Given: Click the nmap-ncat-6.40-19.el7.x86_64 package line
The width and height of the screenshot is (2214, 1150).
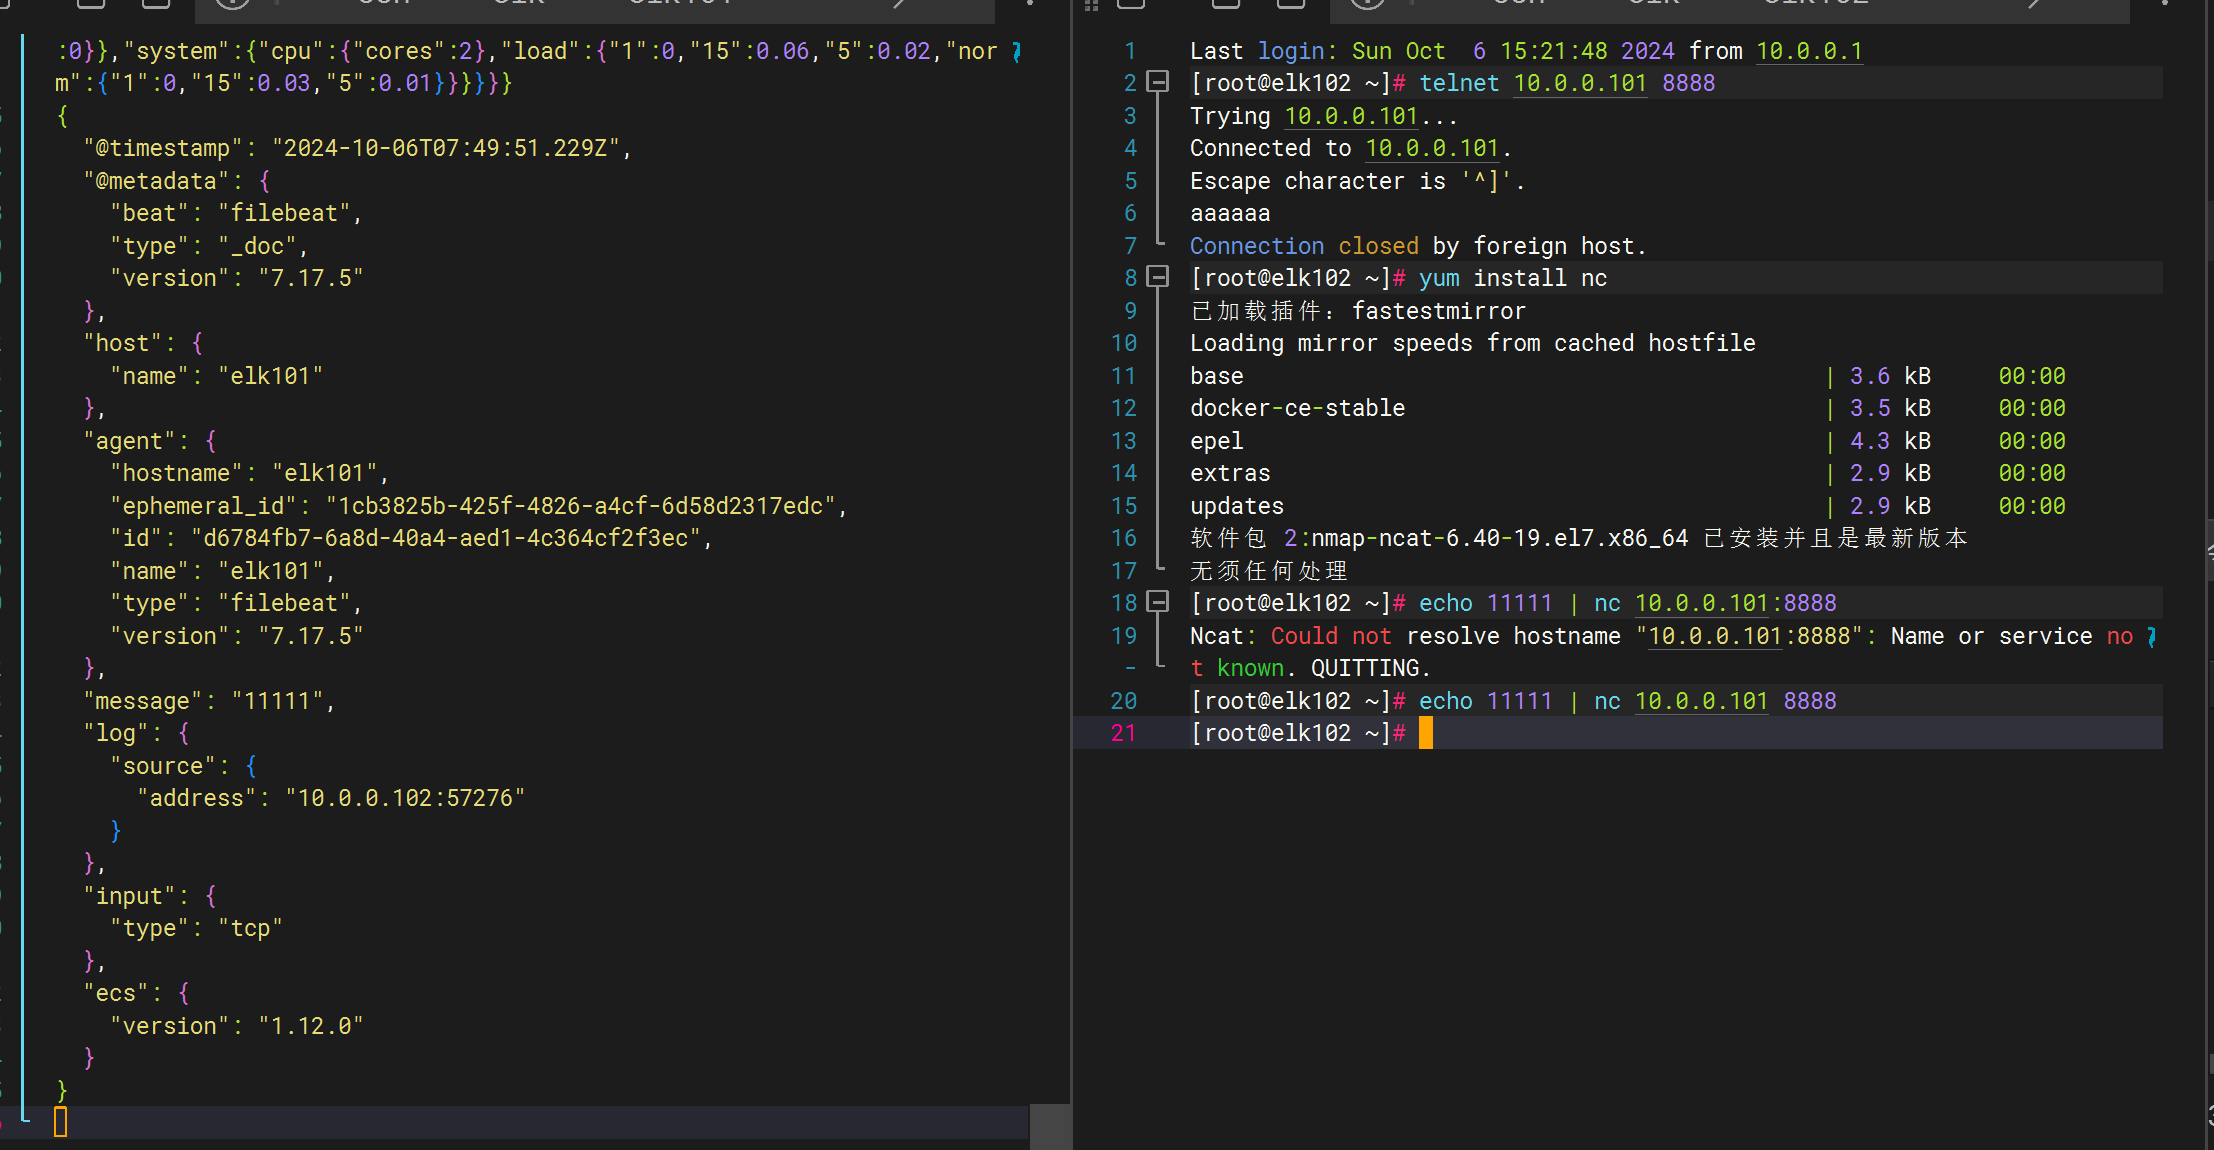Looking at the screenshot, I should pos(1579,538).
